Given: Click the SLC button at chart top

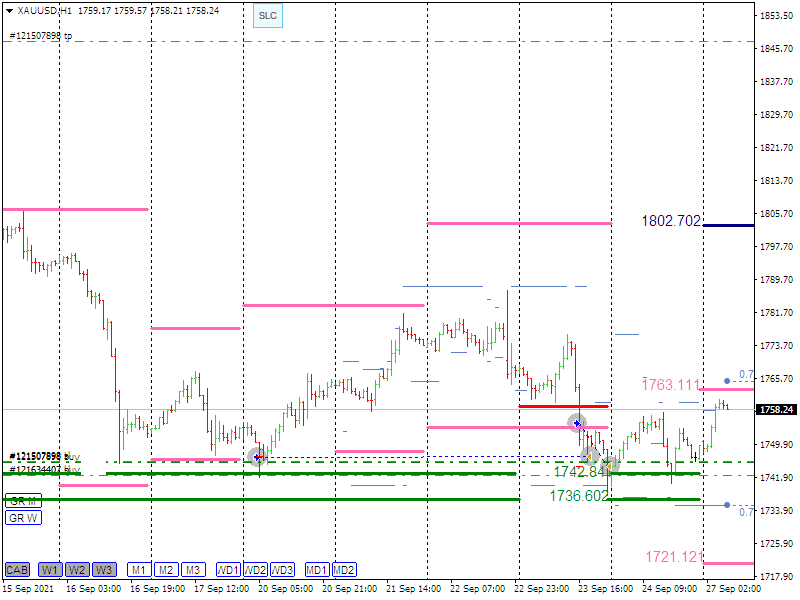Looking at the screenshot, I should (x=268, y=16).
